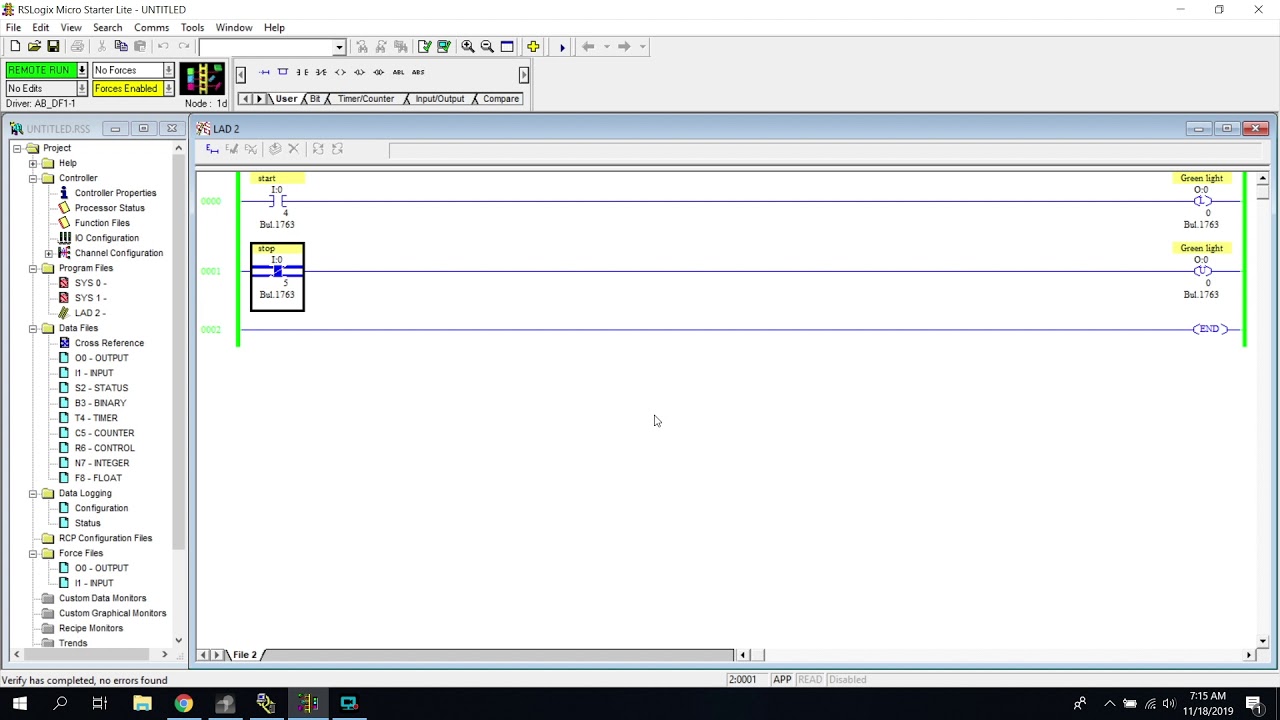Switch to the Bit instruction tab

(315, 99)
